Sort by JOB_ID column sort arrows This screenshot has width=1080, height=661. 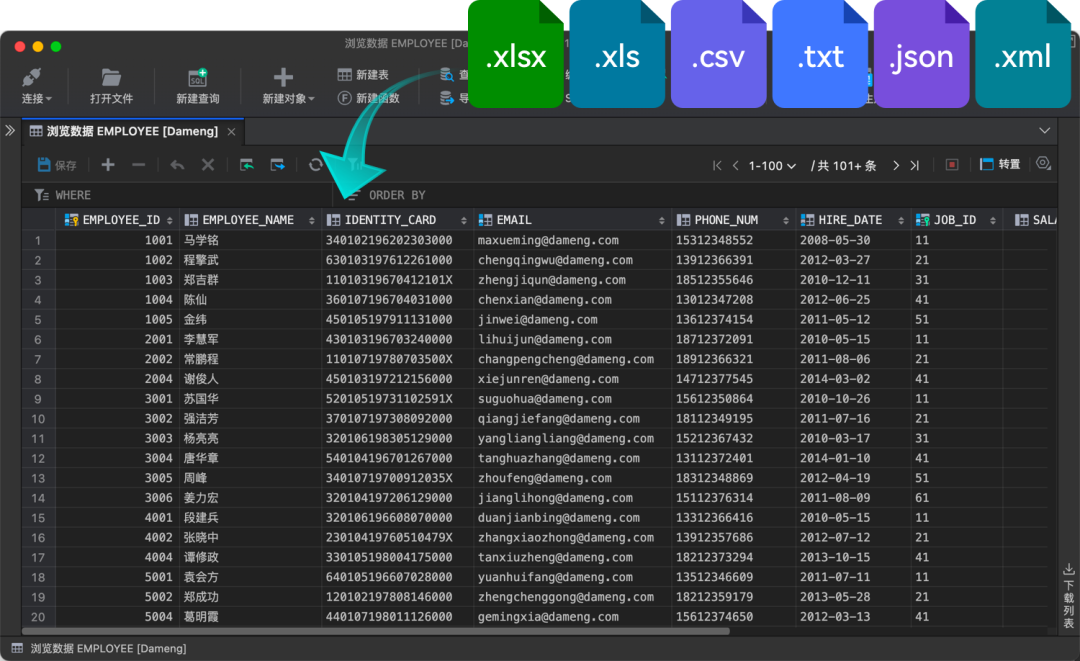point(993,220)
